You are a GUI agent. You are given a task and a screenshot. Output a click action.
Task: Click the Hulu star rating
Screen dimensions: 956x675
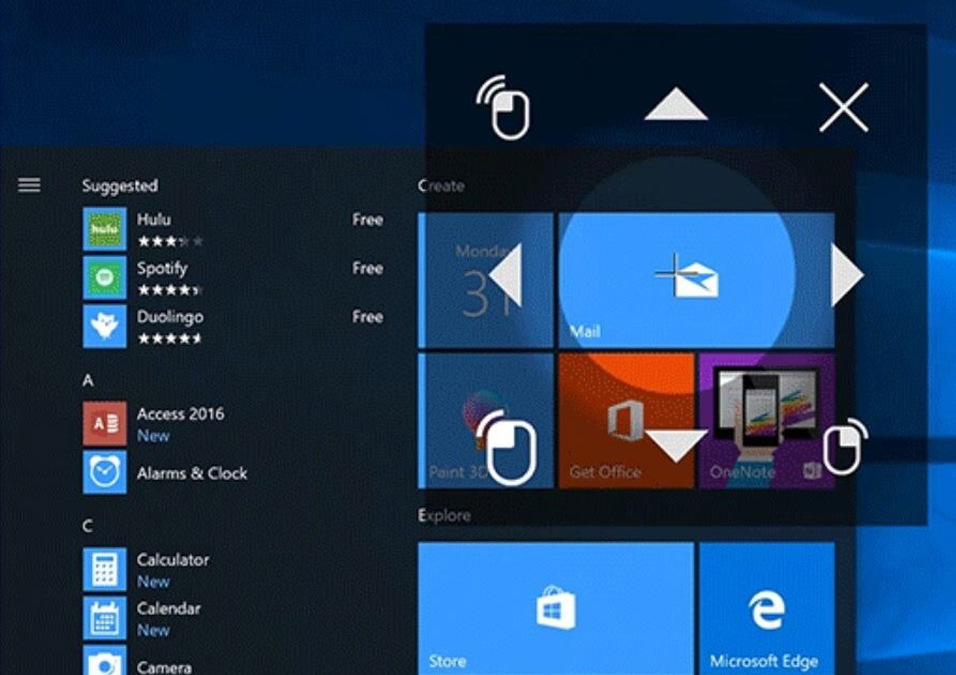(170, 241)
